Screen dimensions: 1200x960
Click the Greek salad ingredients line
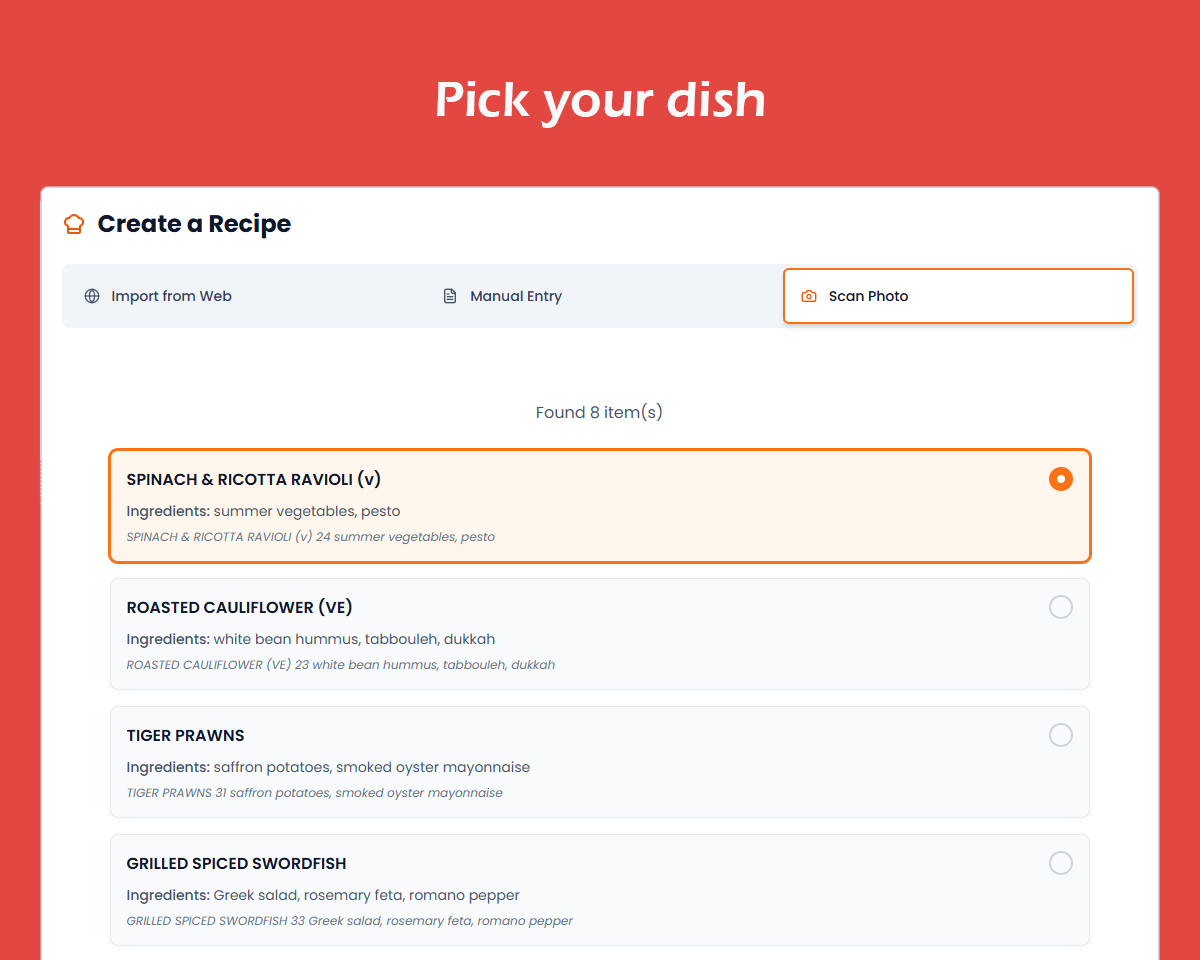[x=322, y=895]
